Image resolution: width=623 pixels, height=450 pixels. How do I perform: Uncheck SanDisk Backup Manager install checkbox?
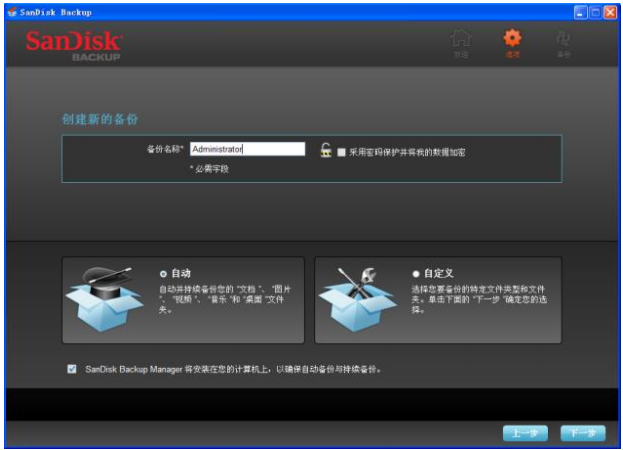coord(72,369)
